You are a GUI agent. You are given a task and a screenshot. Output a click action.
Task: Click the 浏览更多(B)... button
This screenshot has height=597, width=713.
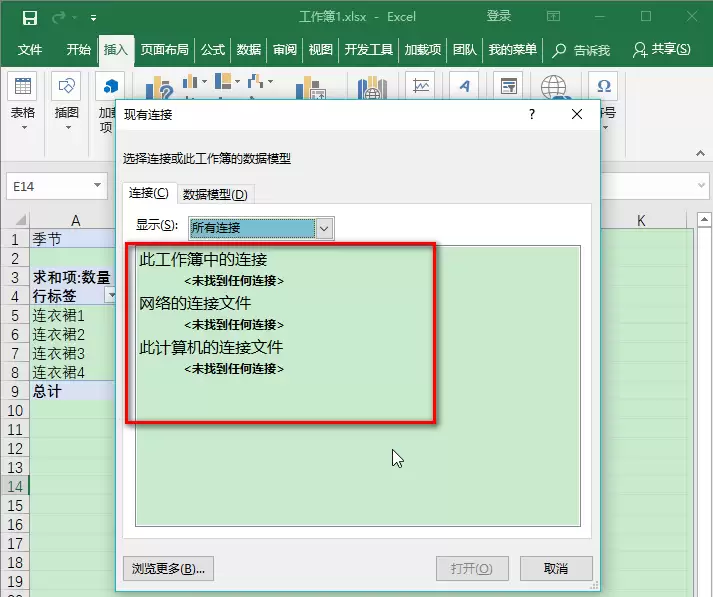pos(168,568)
